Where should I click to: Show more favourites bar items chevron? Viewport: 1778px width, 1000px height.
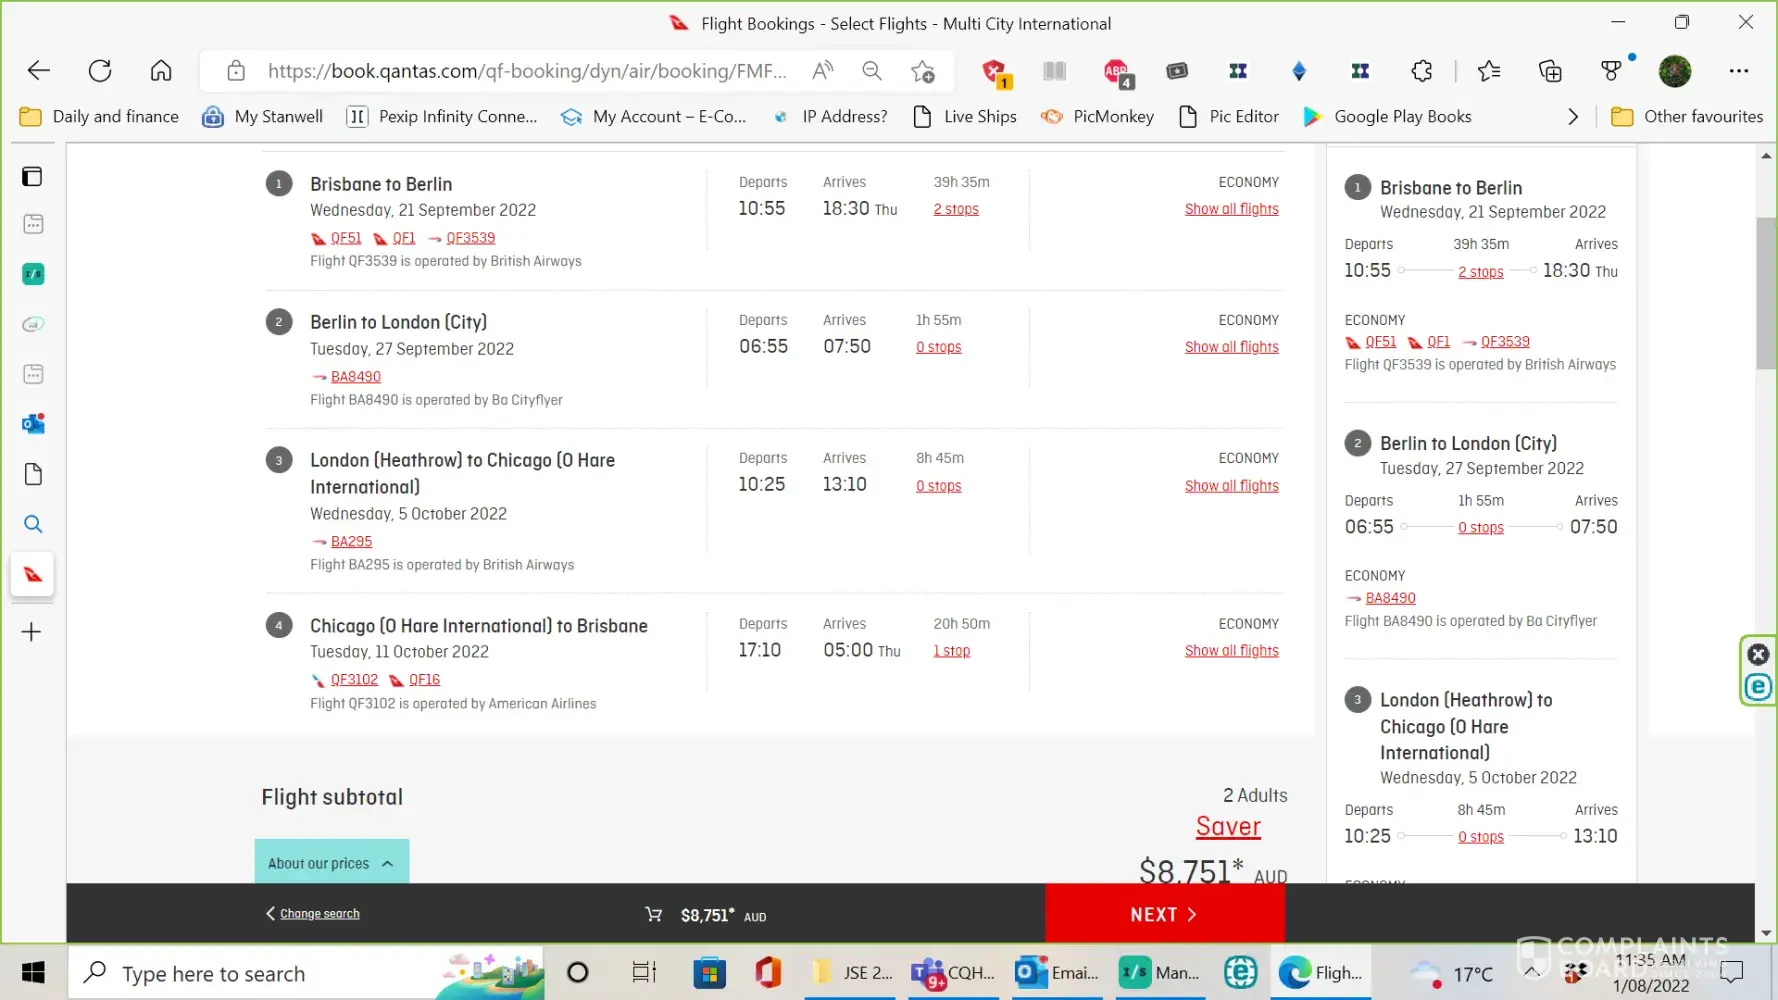(1573, 117)
